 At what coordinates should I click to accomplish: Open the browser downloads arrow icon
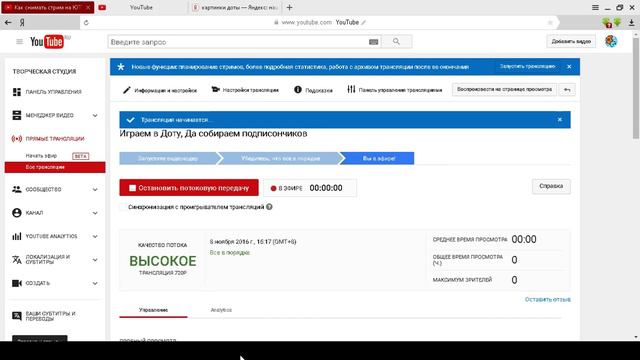tap(631, 23)
